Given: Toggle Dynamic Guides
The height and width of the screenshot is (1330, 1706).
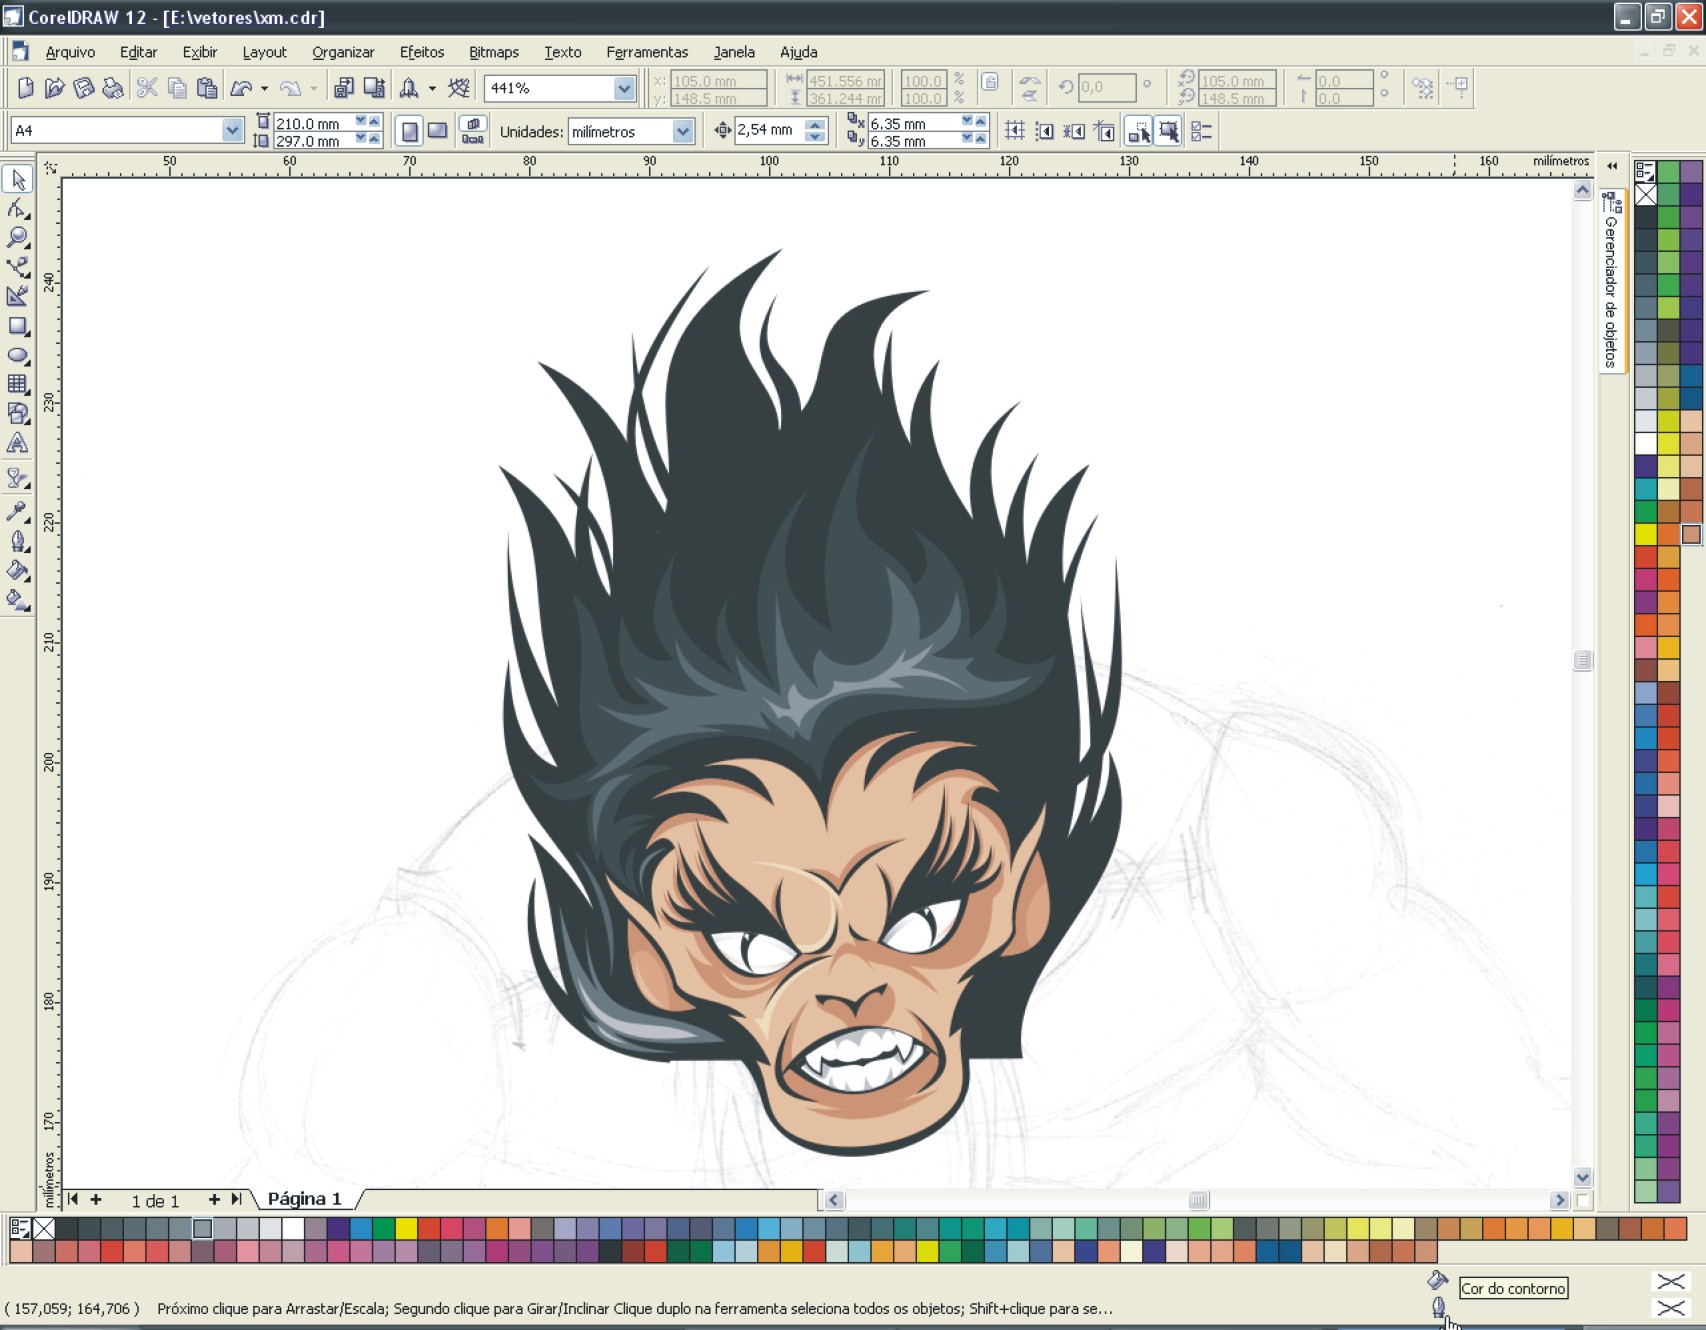Looking at the screenshot, I should (1104, 131).
